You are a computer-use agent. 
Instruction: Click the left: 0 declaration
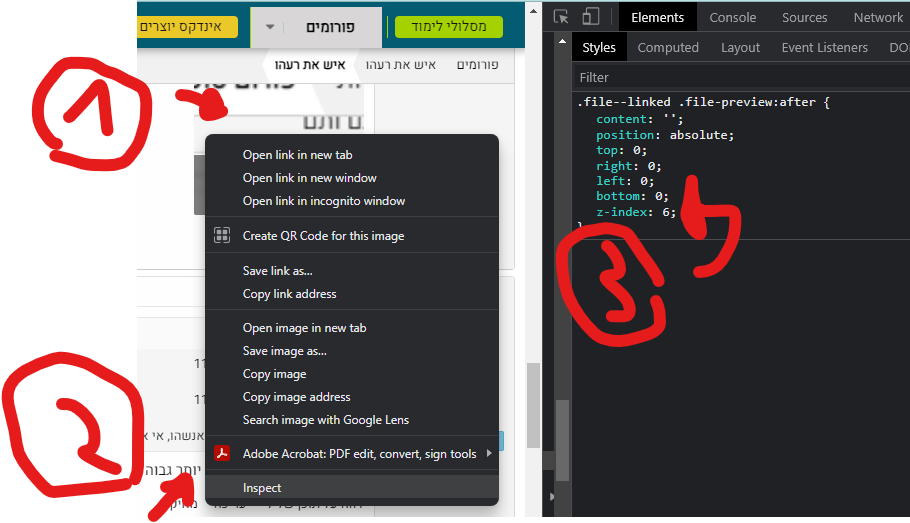click(625, 181)
